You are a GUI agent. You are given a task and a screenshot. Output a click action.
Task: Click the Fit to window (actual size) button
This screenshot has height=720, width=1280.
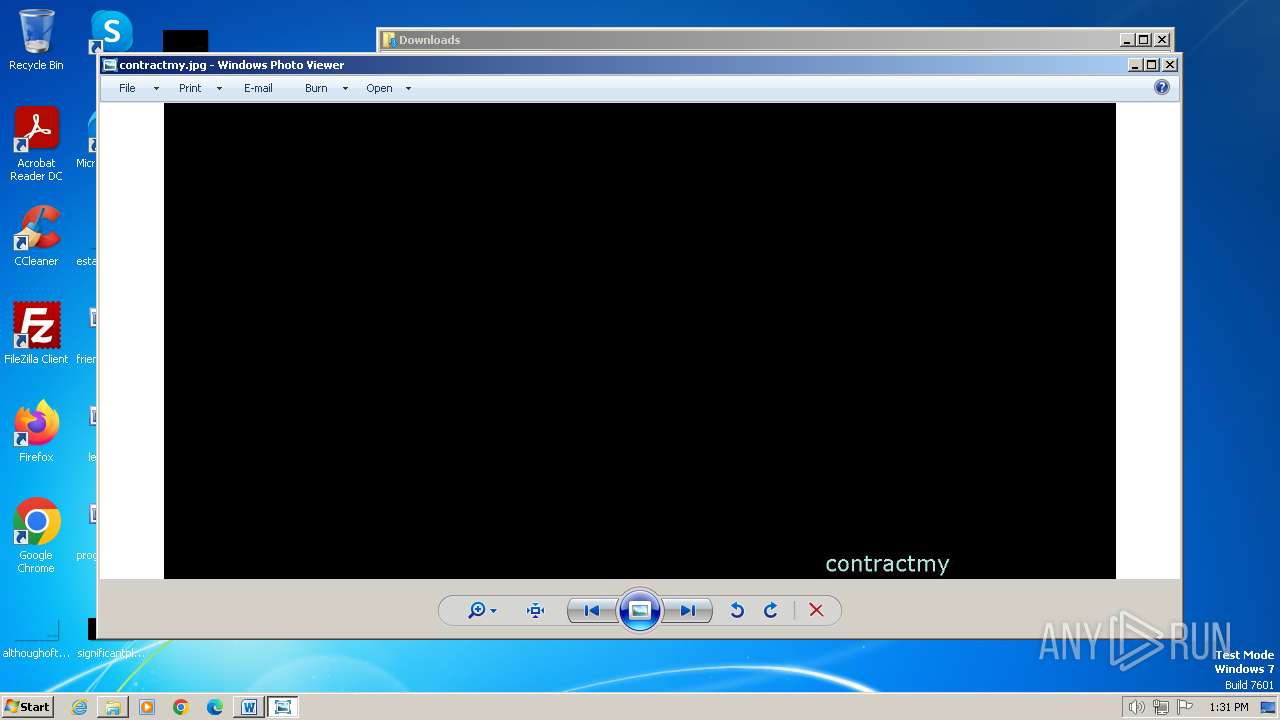pyautogui.click(x=535, y=611)
